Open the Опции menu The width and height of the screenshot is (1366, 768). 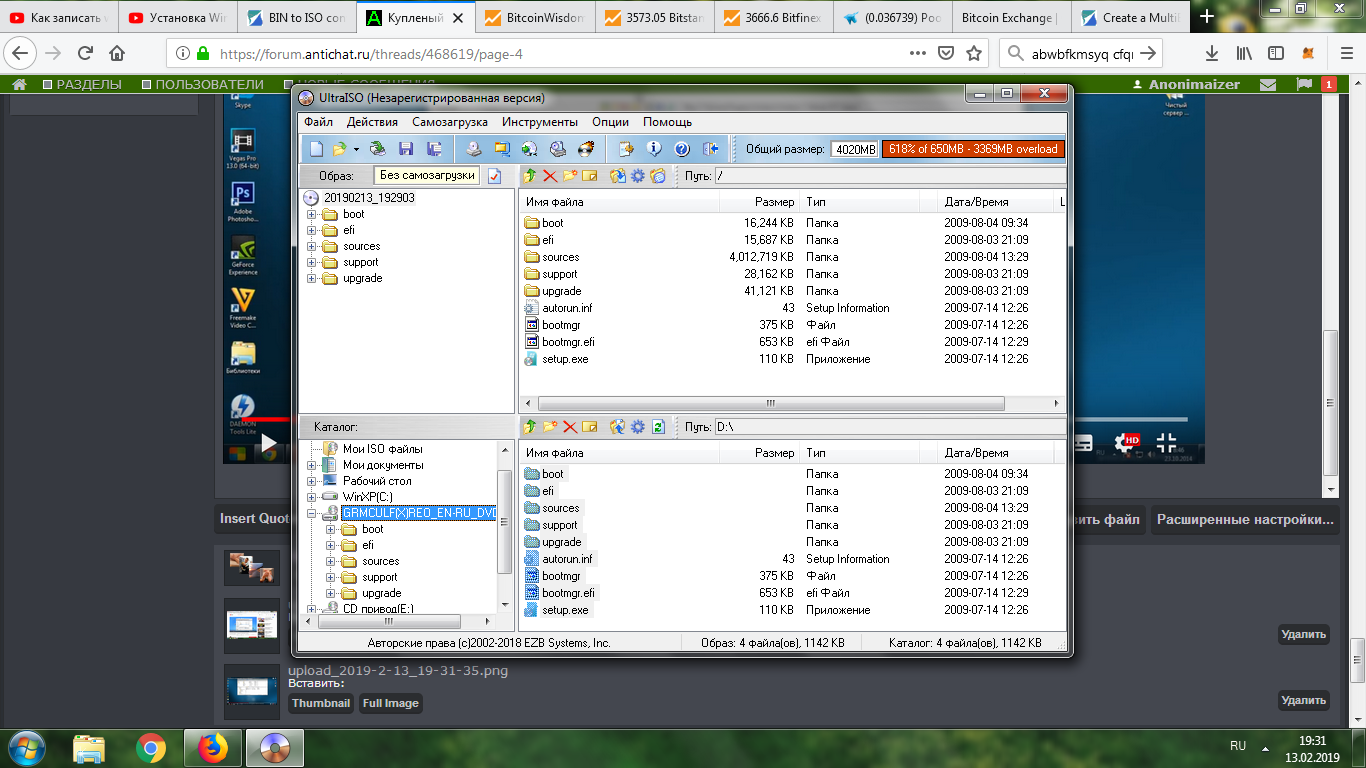pos(610,122)
